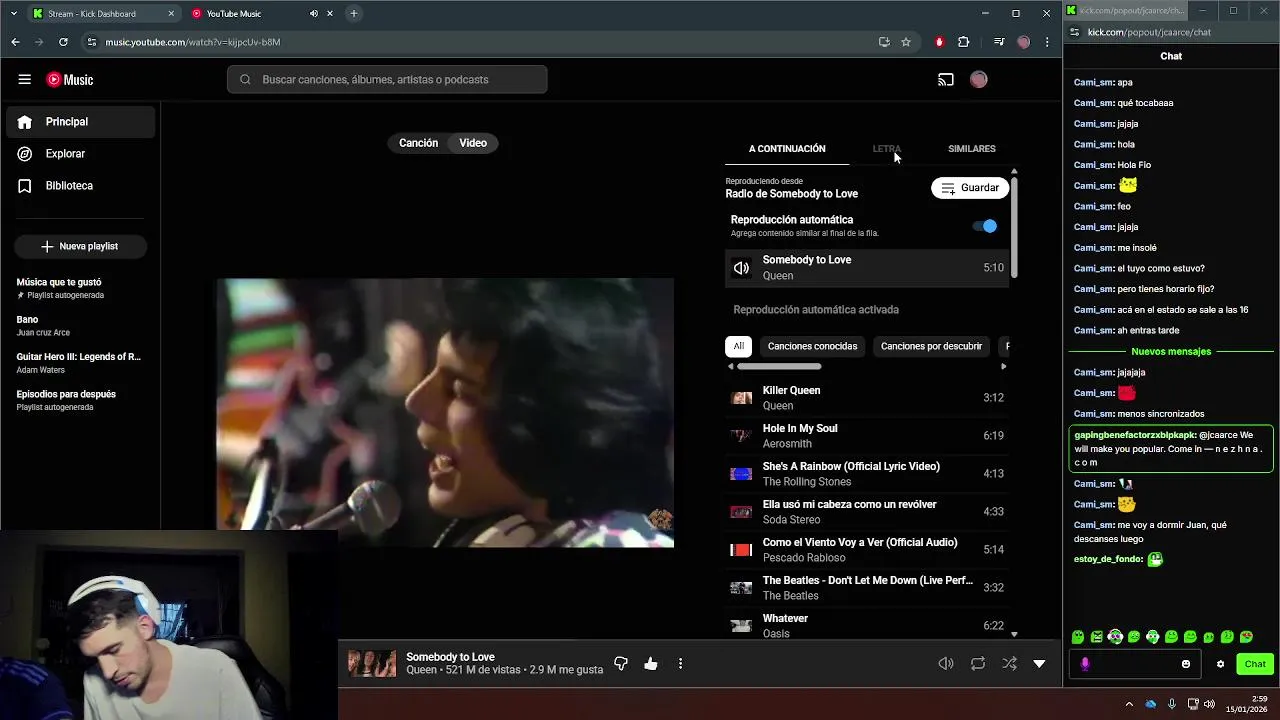Play Ella usó mi cabeza como un revólver
1280x720 pixels.
[x=867, y=511]
